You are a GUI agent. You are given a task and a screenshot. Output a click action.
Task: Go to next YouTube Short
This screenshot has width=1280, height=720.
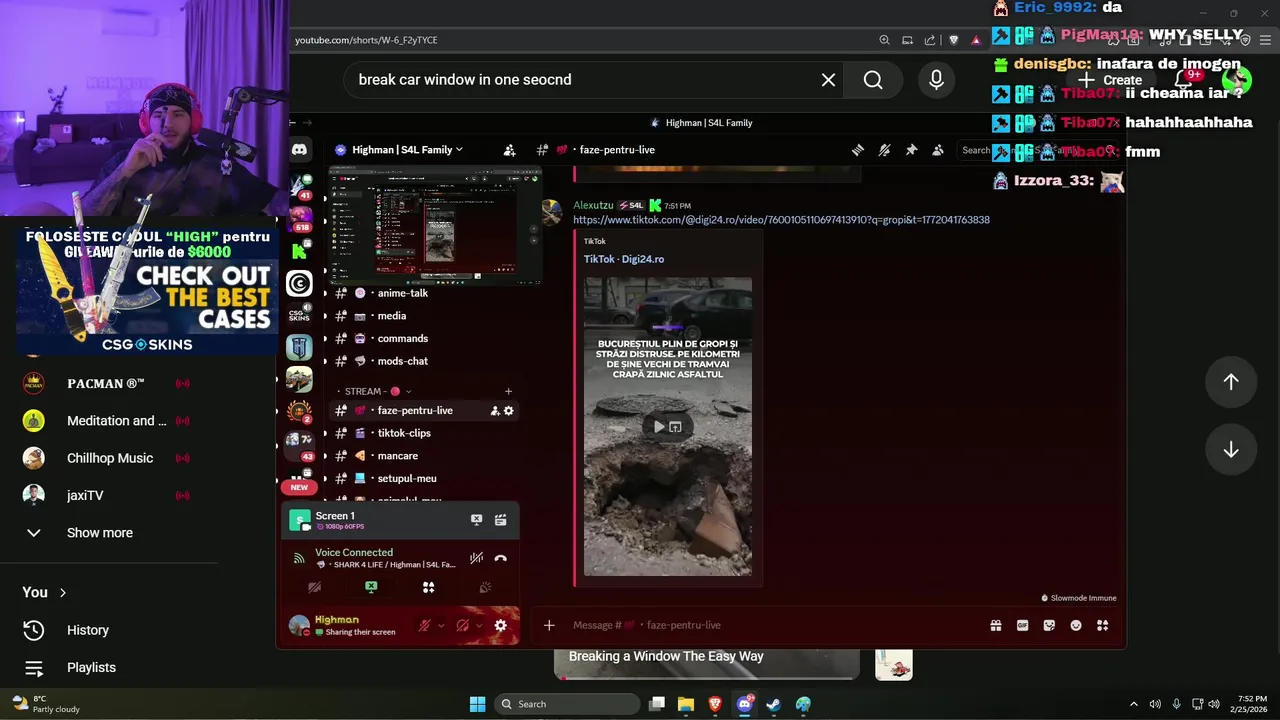pyautogui.click(x=1231, y=450)
